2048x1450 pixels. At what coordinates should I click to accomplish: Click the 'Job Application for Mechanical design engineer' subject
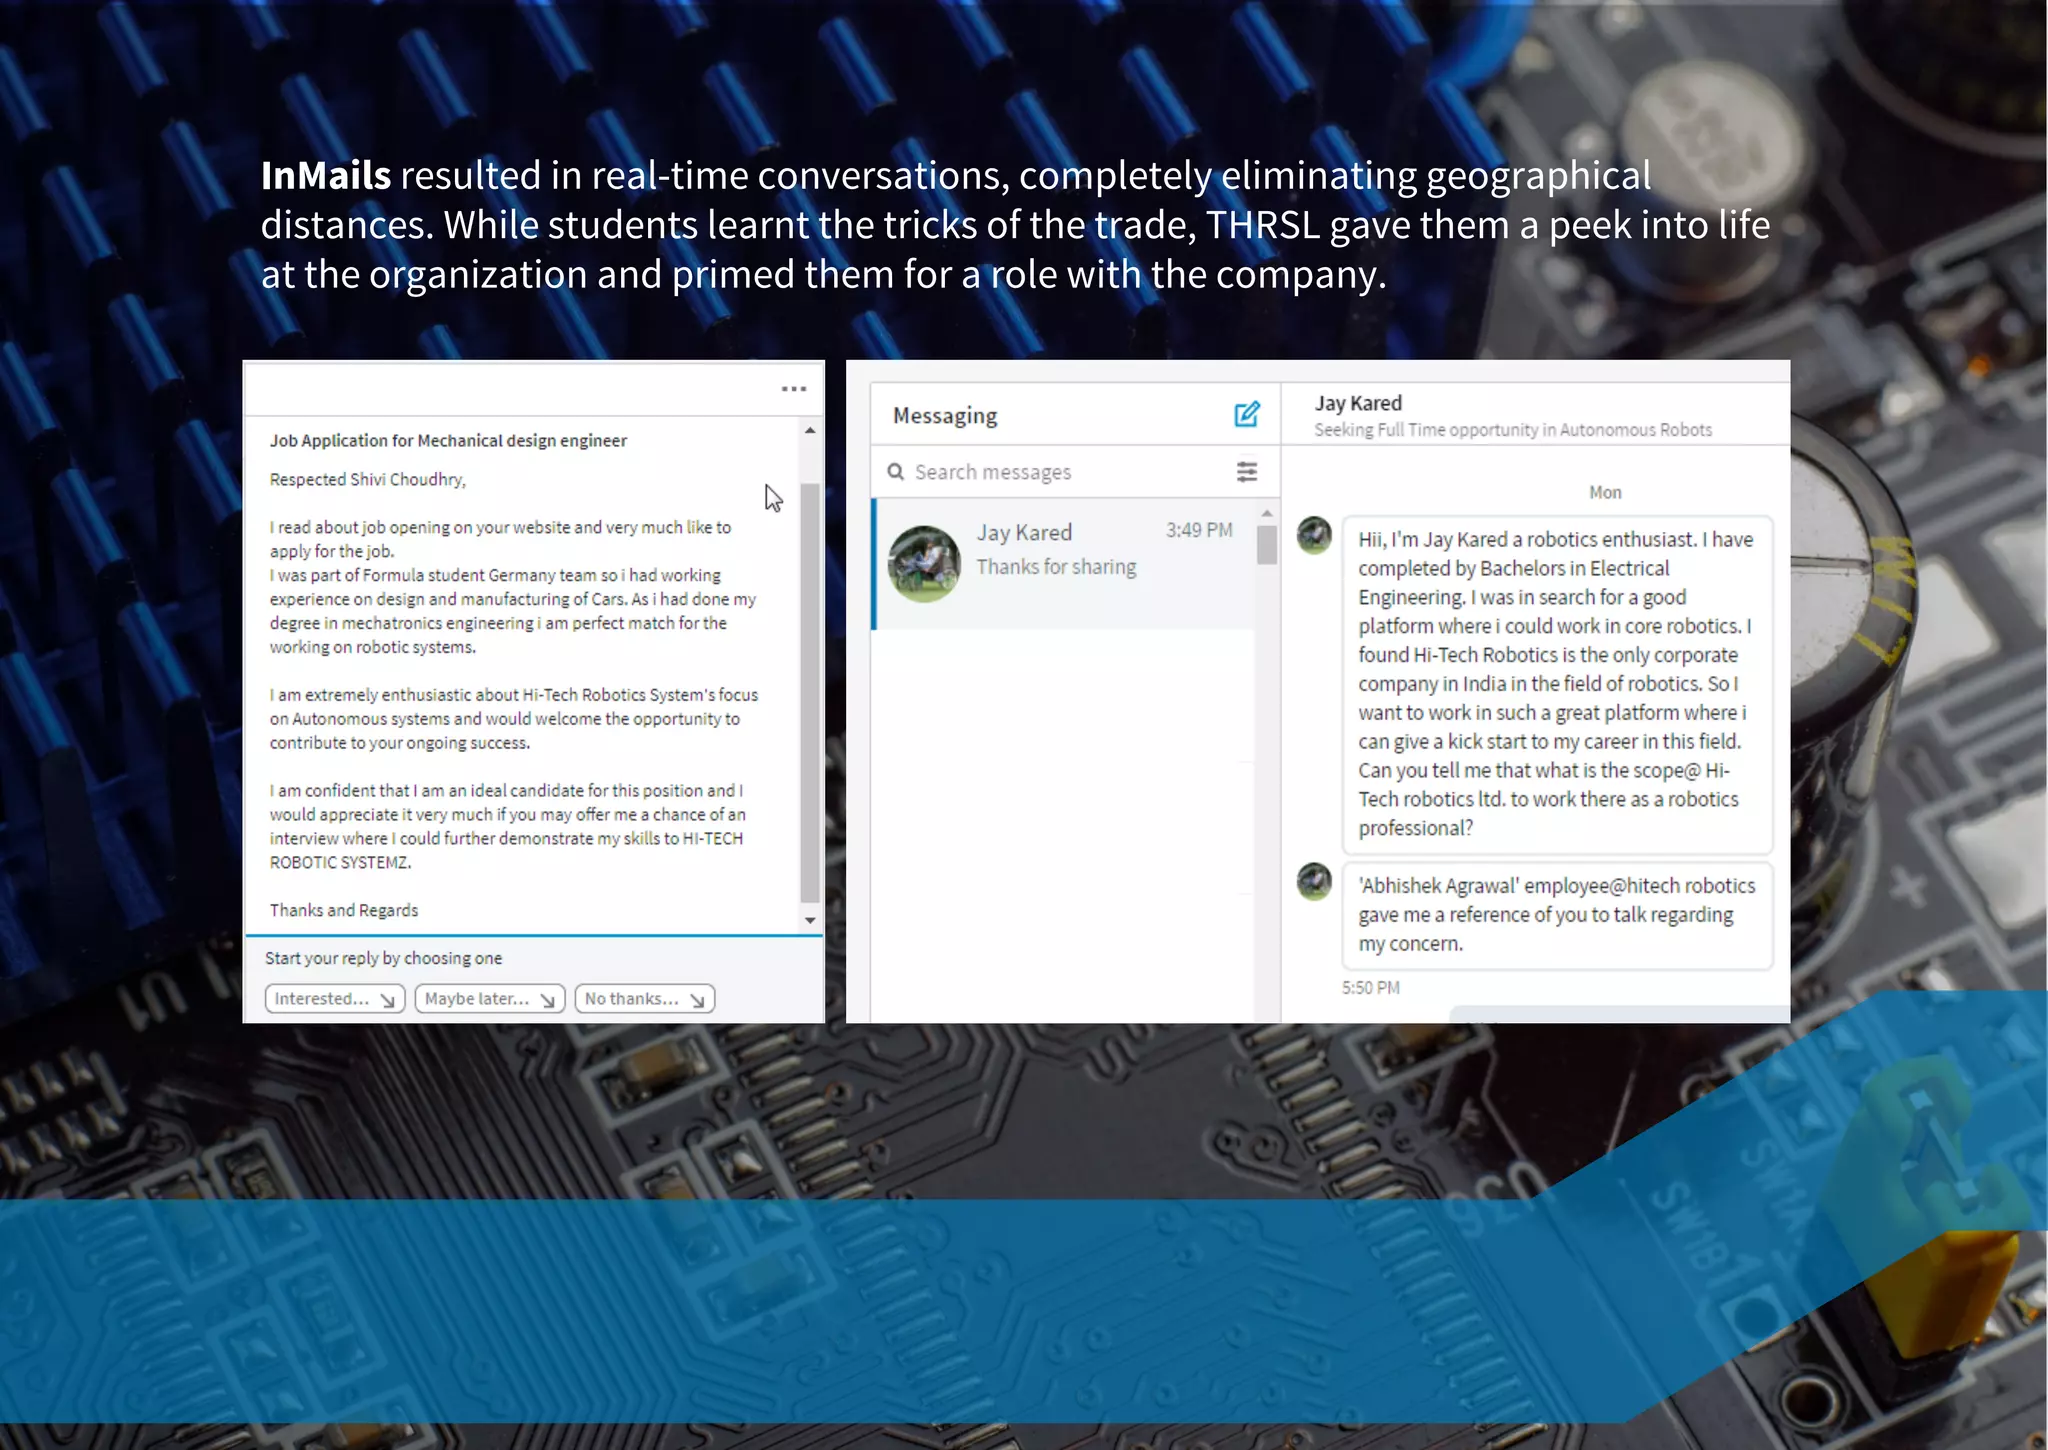coord(448,441)
